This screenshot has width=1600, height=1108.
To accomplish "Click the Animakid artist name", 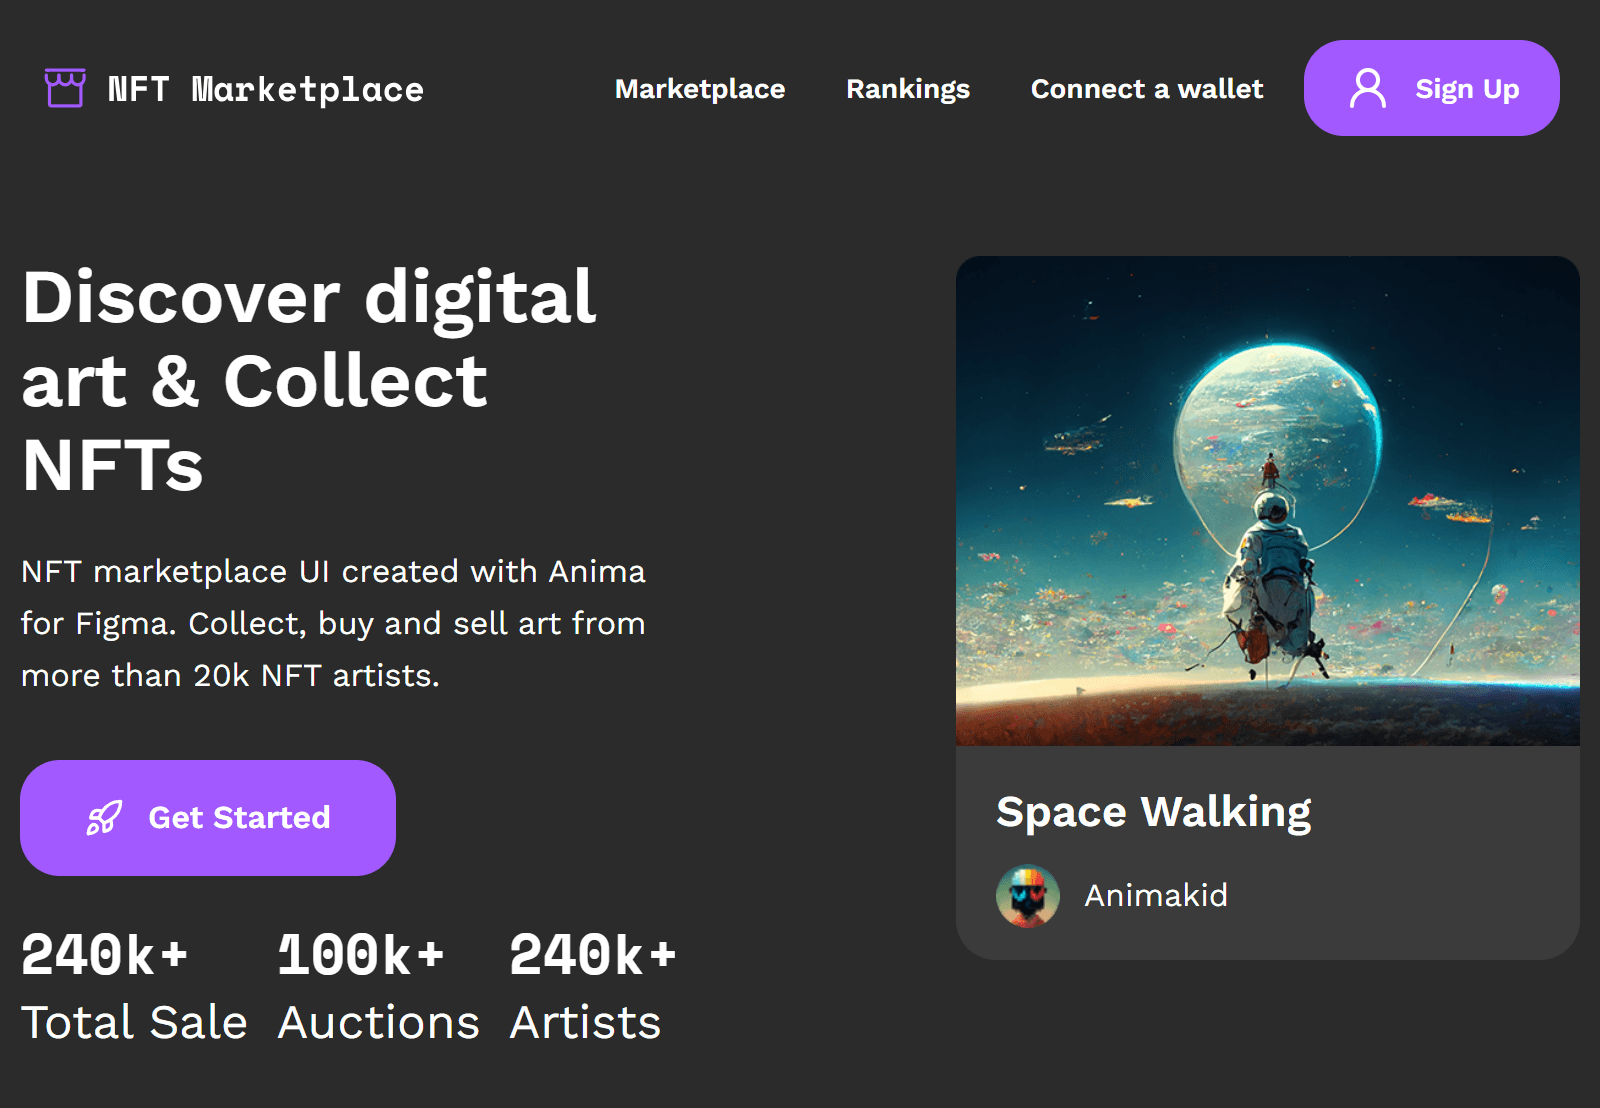I will click(x=1157, y=895).
